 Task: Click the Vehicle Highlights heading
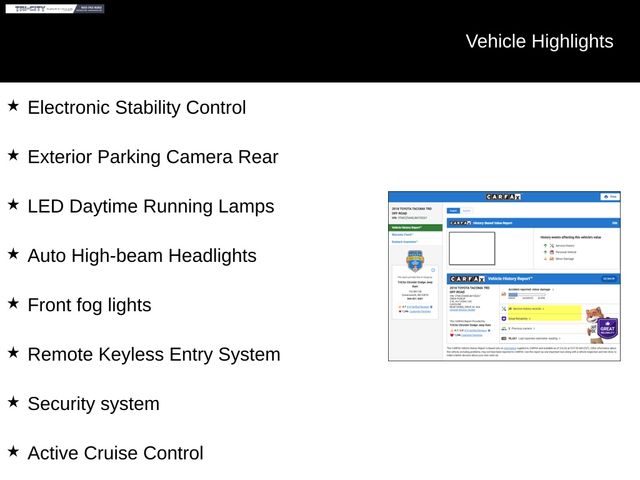click(539, 41)
